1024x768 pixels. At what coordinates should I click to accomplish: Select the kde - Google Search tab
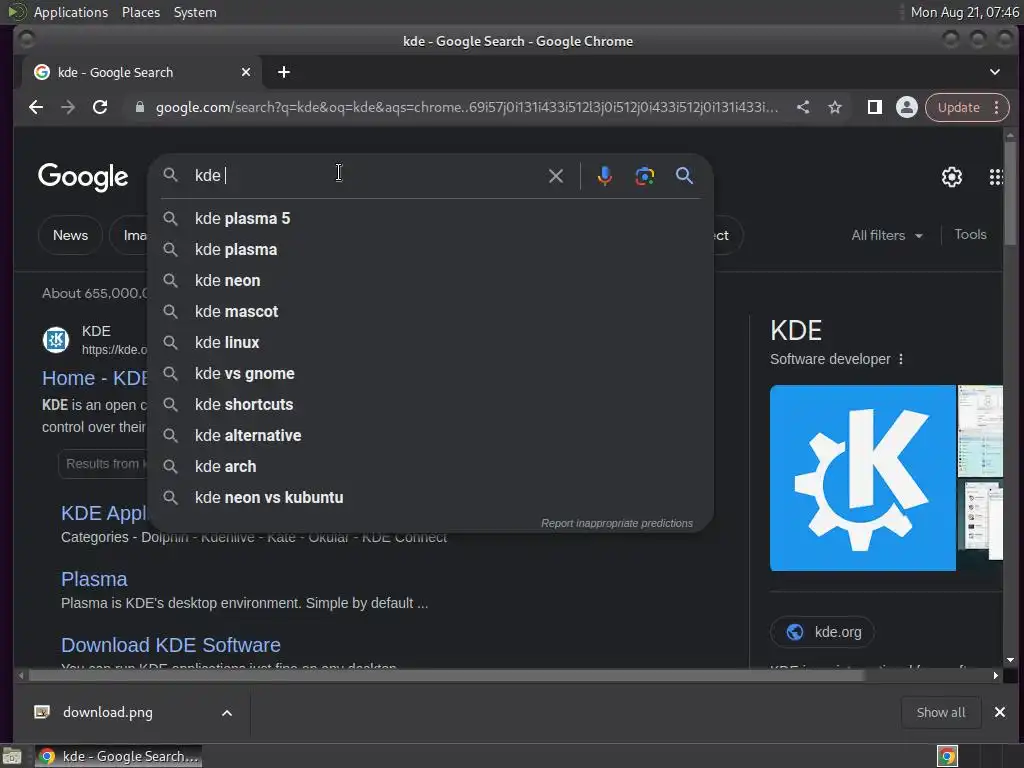click(142, 72)
